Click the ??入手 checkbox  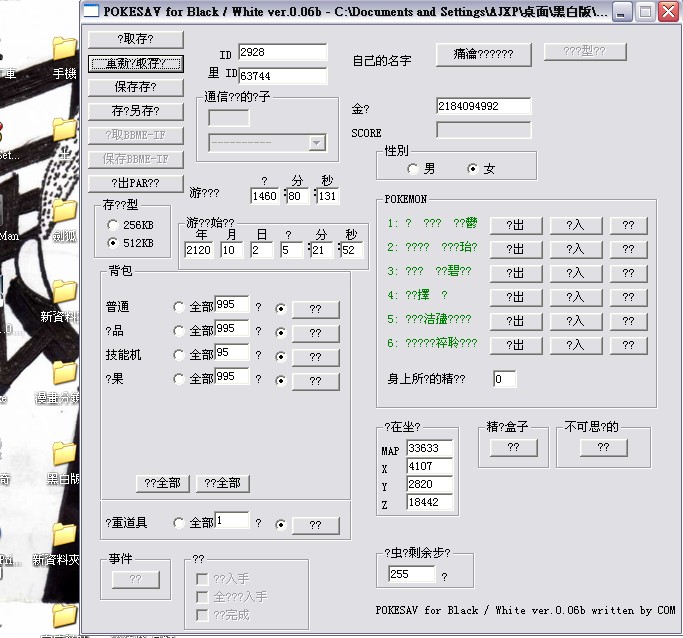(x=202, y=579)
